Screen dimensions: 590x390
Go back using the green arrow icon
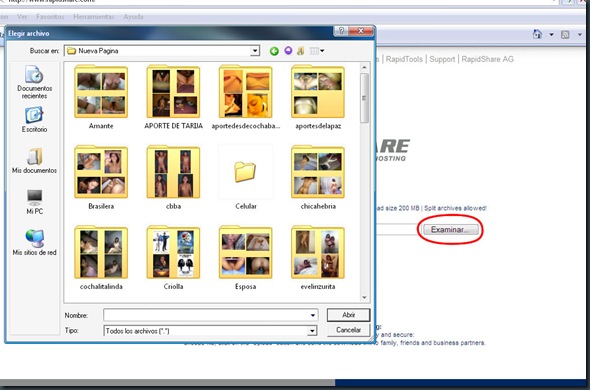click(x=274, y=51)
